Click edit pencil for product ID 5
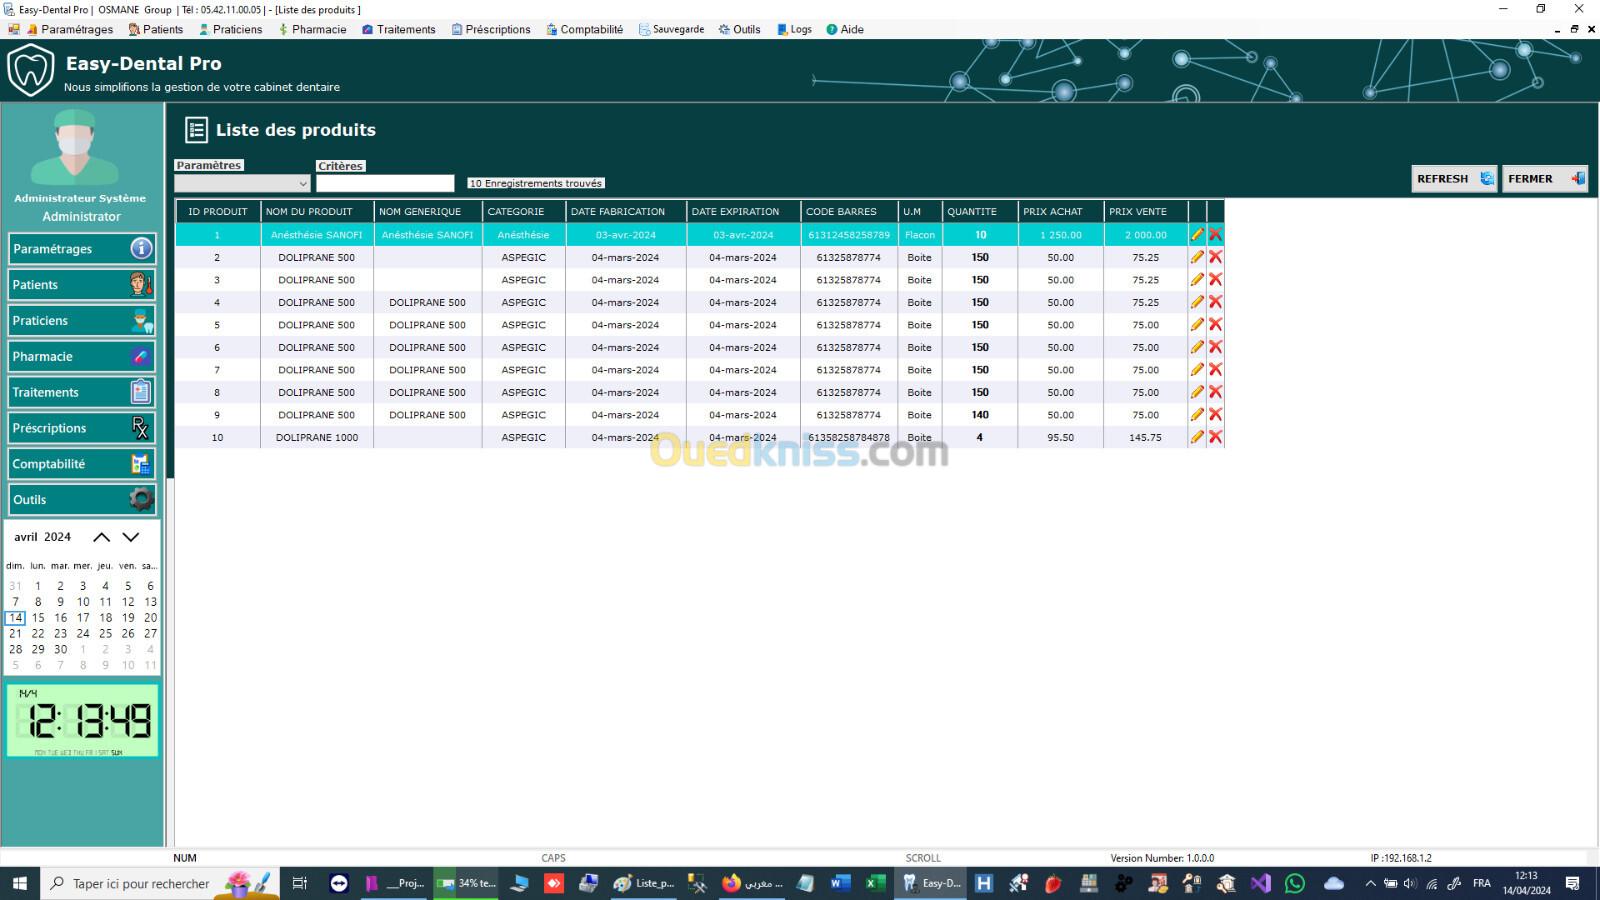Screen dimensions: 1600x900 (x=1197, y=325)
